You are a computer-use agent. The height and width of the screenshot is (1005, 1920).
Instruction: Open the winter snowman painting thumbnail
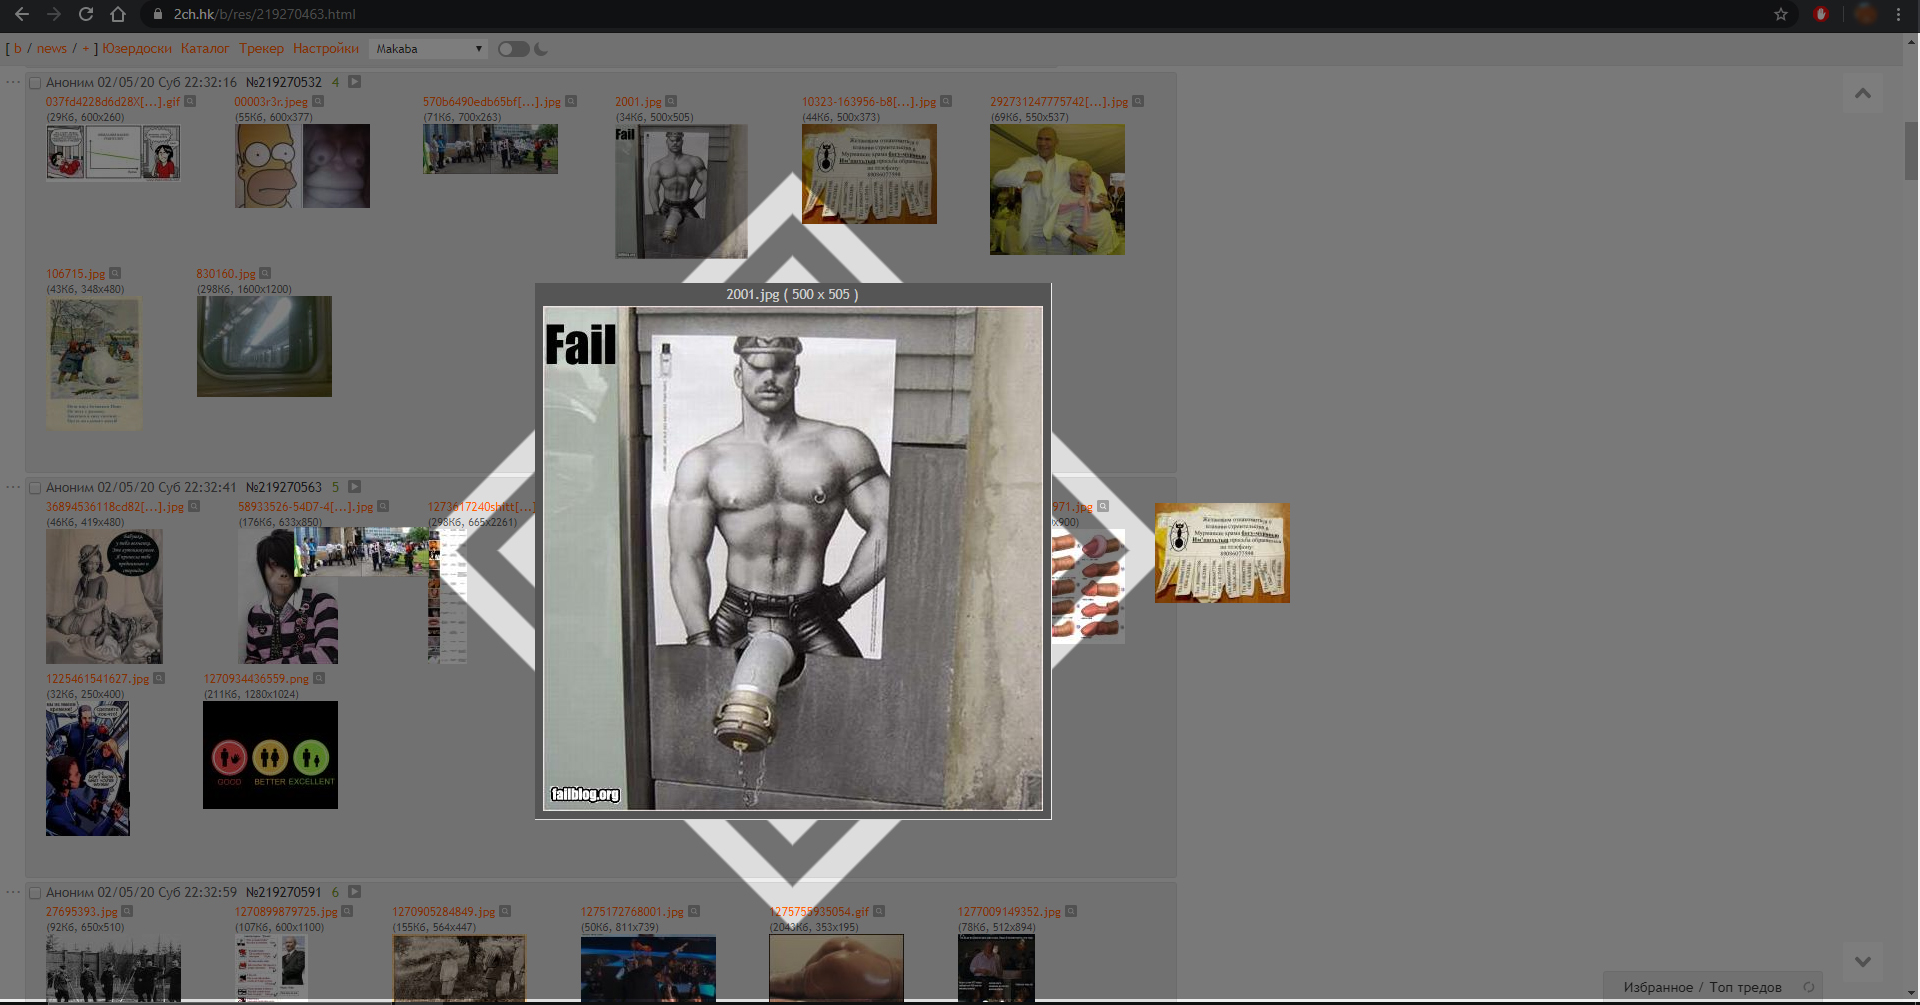pyautogui.click(x=94, y=363)
